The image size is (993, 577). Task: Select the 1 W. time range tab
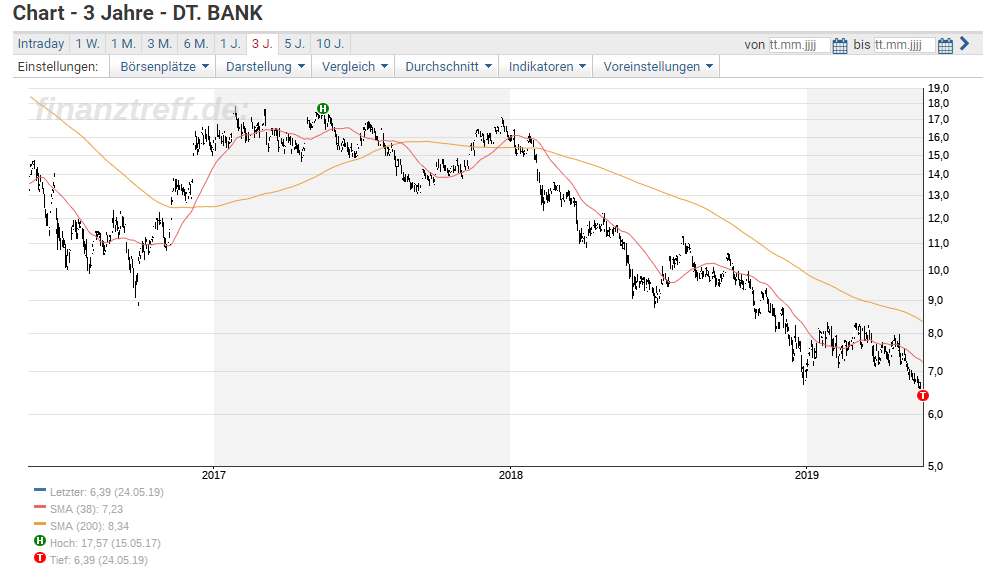click(x=87, y=44)
